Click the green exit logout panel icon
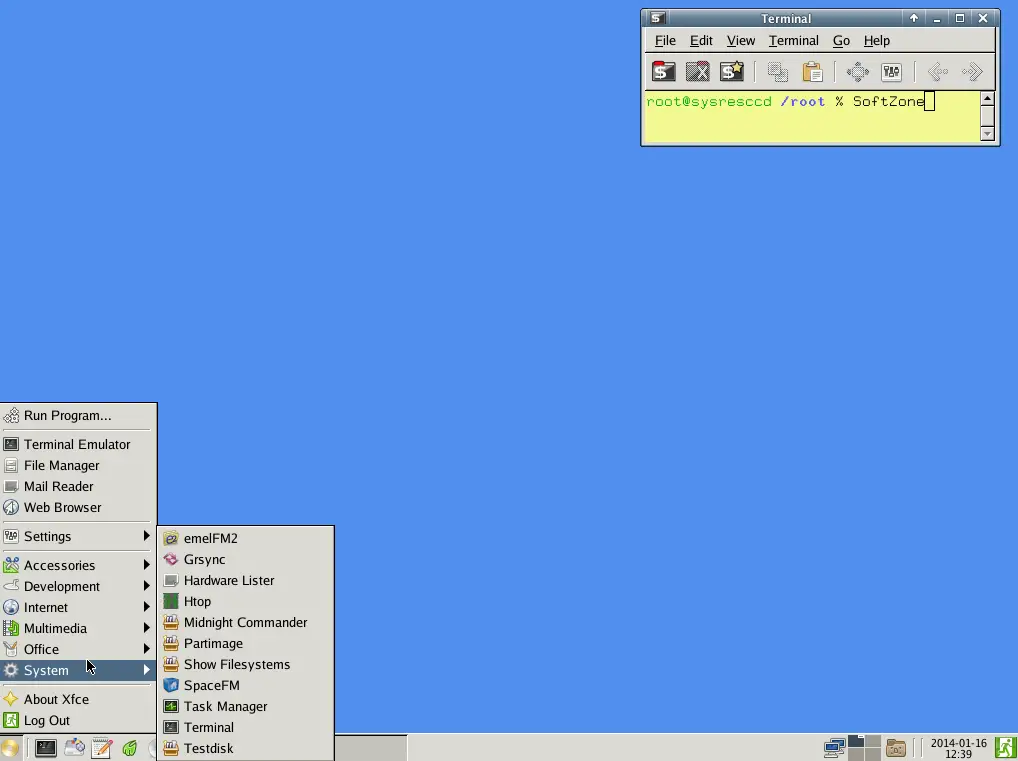 1006,748
